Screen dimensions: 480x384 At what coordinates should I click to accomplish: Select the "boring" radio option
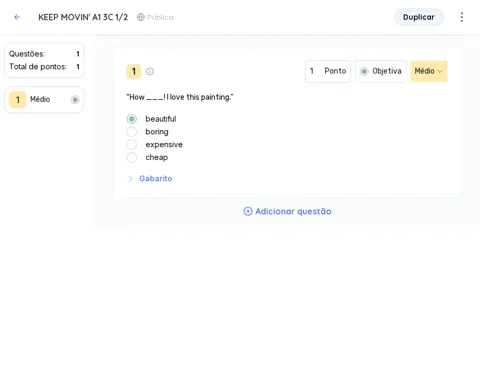(132, 132)
